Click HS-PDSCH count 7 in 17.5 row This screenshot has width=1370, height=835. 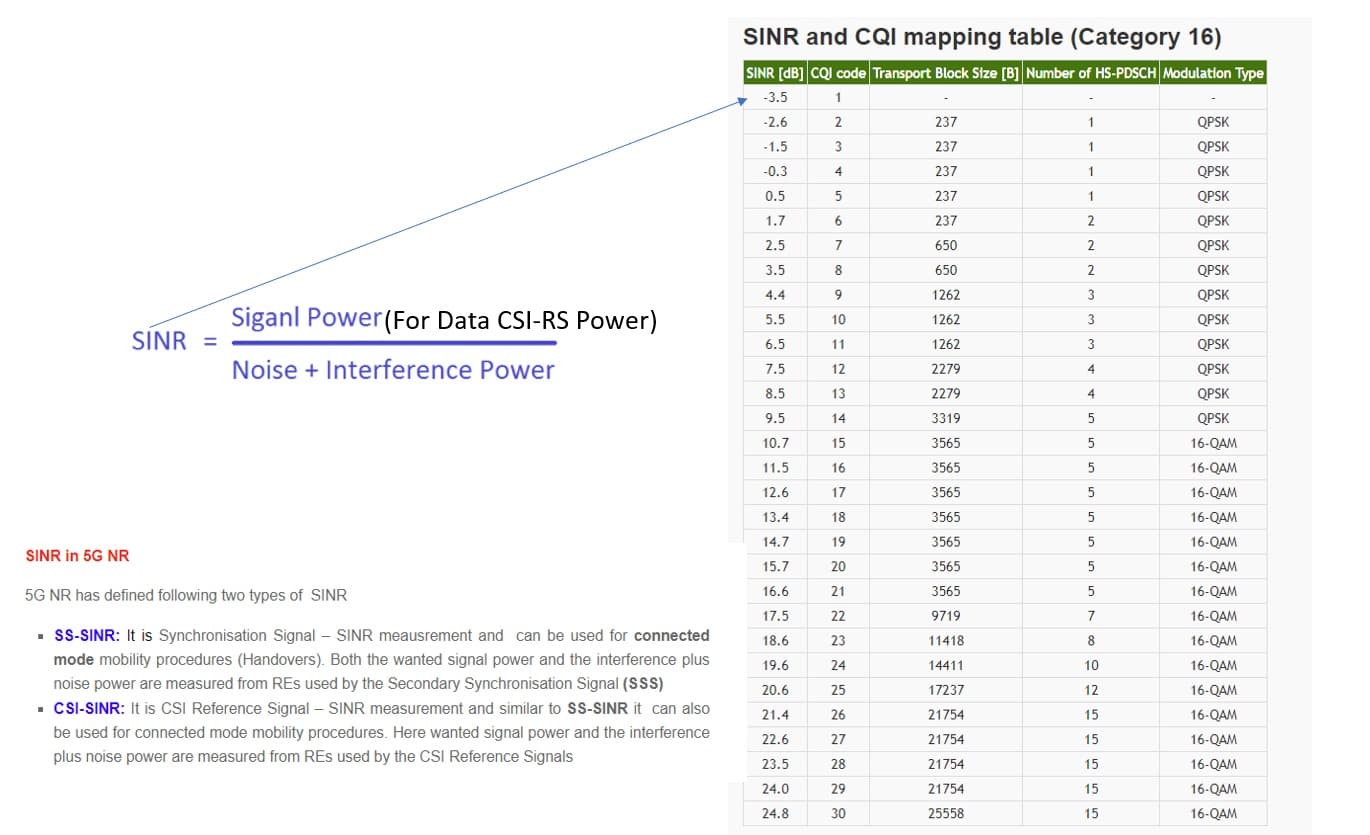point(1091,616)
